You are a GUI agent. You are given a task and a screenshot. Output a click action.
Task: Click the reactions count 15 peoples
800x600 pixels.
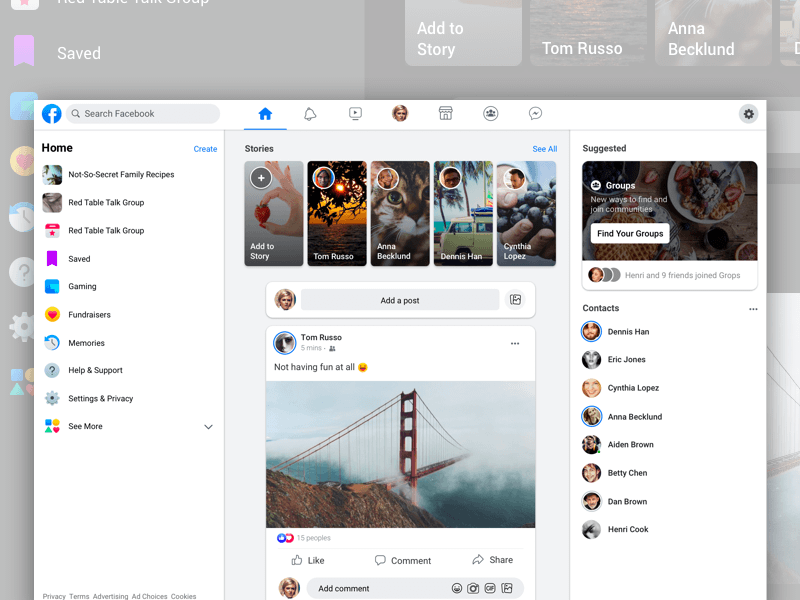[x=314, y=538]
